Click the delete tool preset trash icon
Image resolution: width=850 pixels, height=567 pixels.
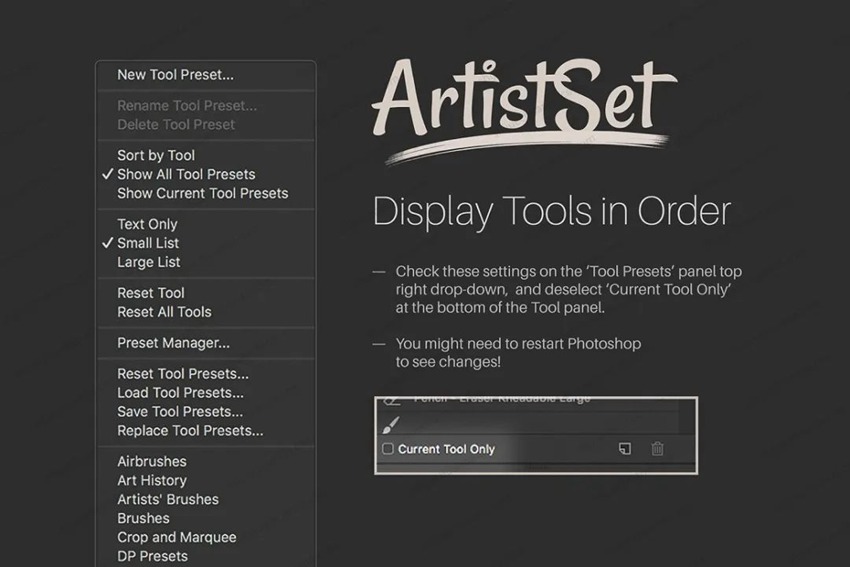coord(657,449)
